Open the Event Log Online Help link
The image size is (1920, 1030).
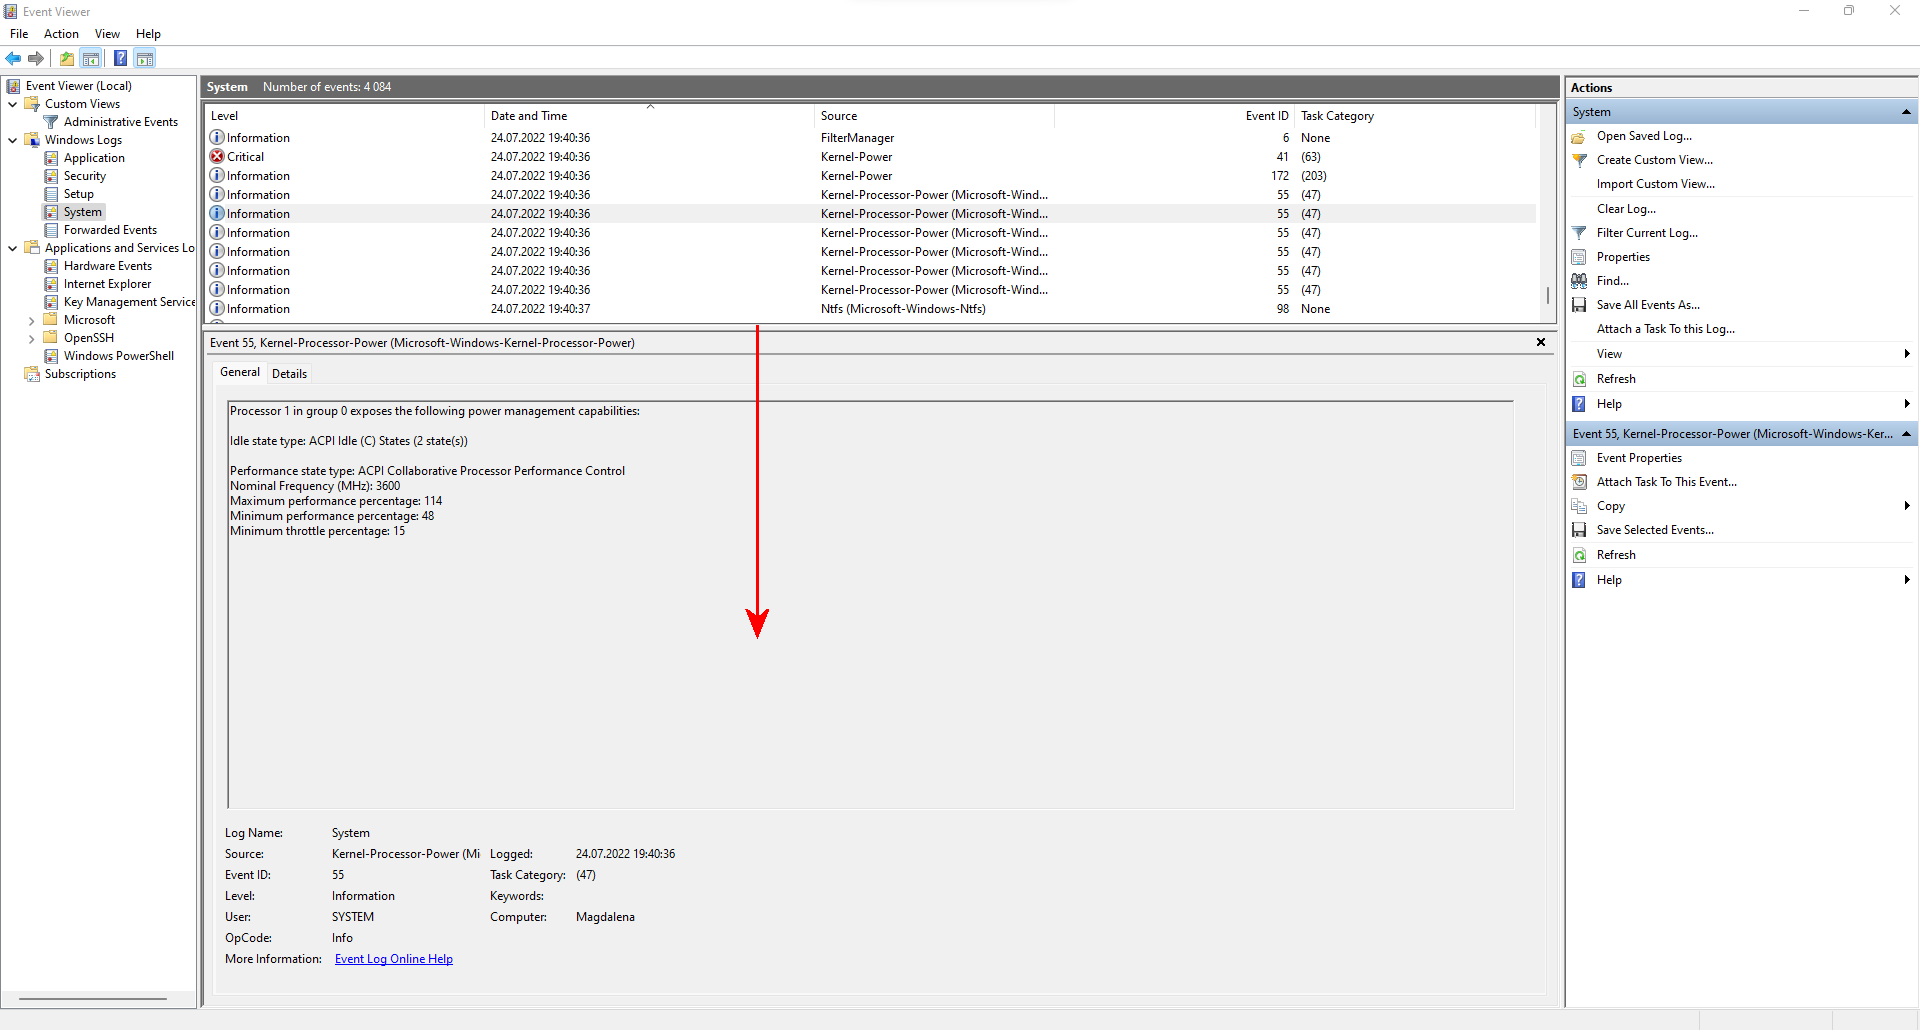tap(394, 959)
